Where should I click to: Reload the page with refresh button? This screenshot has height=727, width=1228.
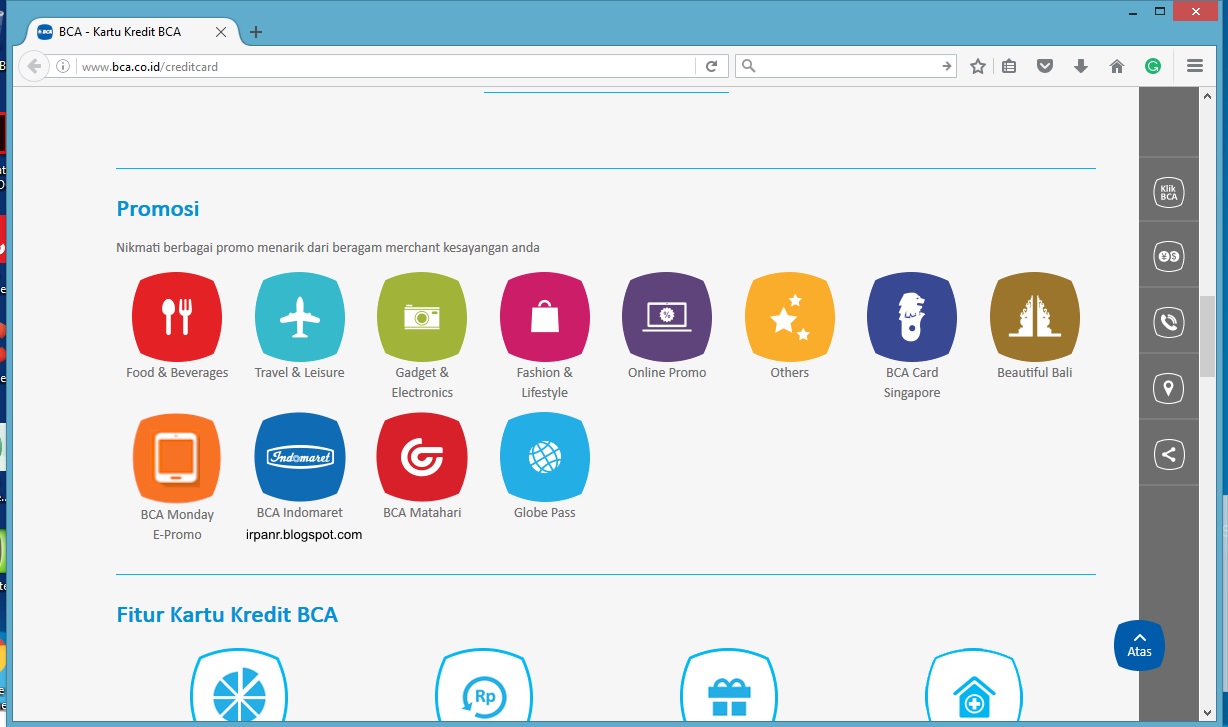point(711,66)
